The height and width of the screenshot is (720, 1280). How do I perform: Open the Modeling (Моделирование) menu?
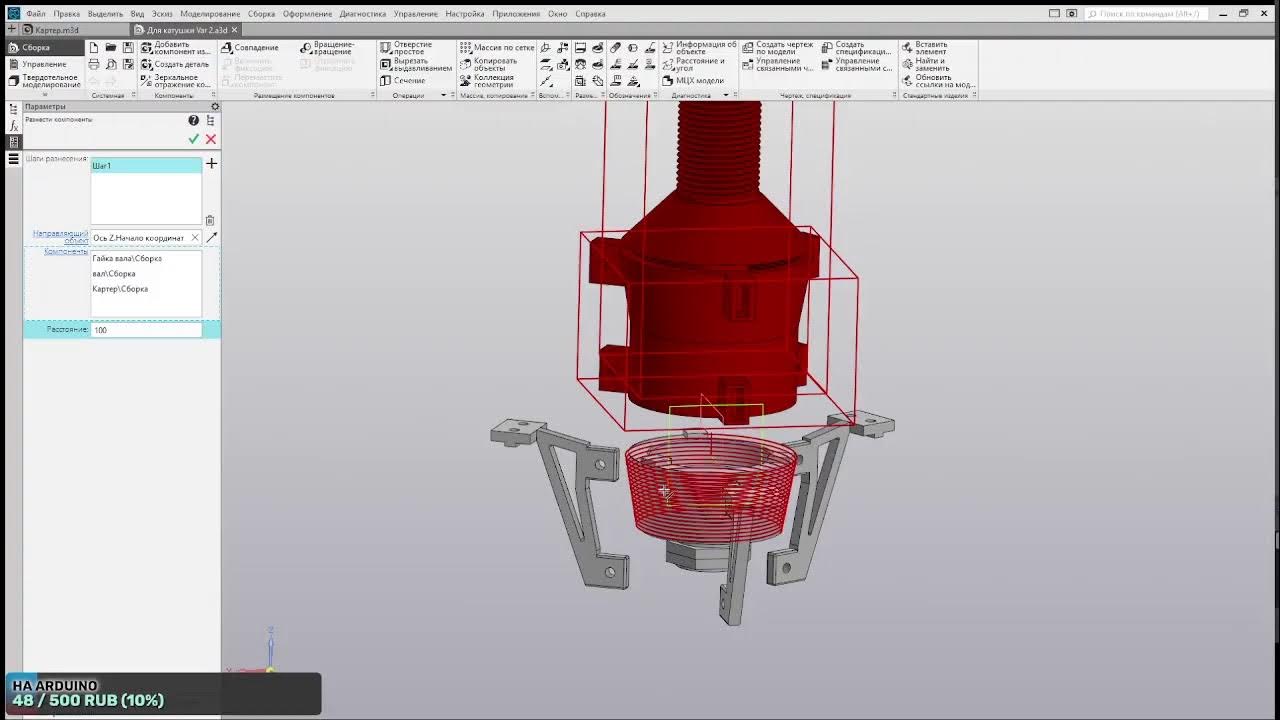coord(210,14)
